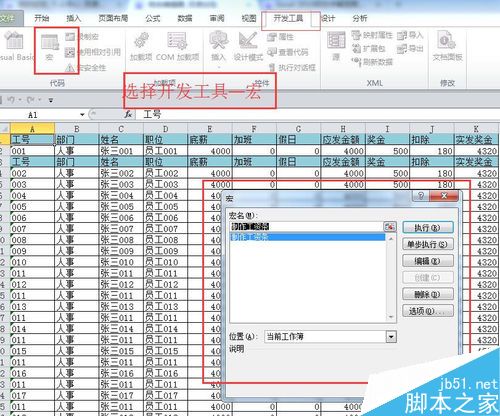Viewport: 500px width, 416px height.
Task: Open XML Source (源) pane
Action: (336, 47)
